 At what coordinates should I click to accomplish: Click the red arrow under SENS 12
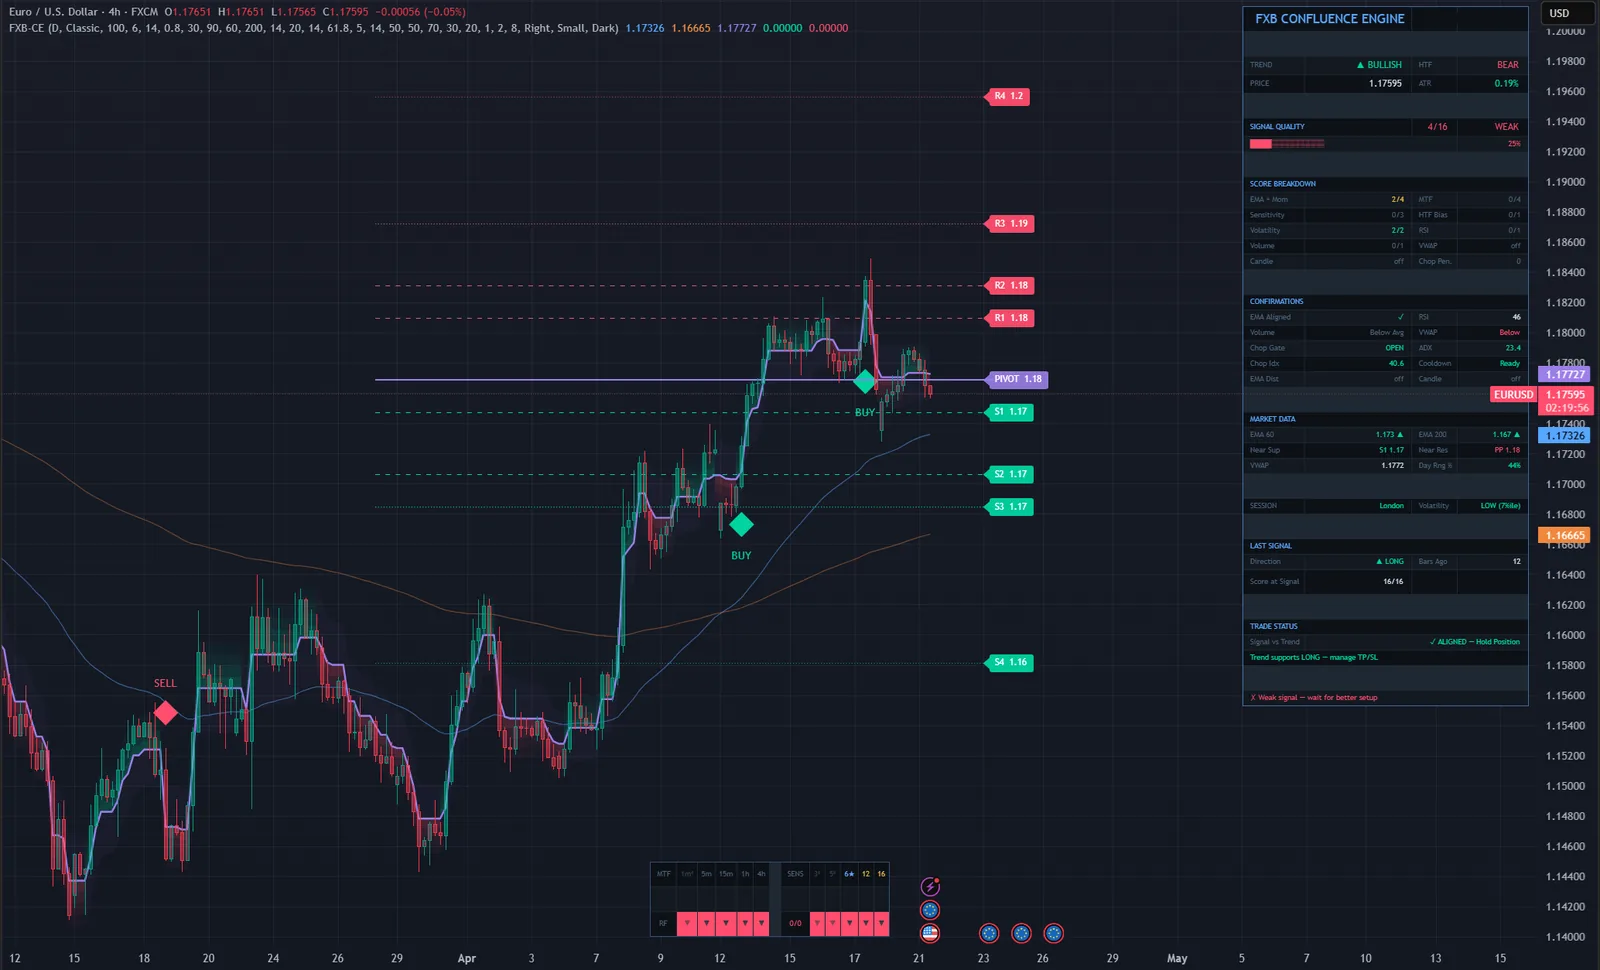click(x=866, y=923)
